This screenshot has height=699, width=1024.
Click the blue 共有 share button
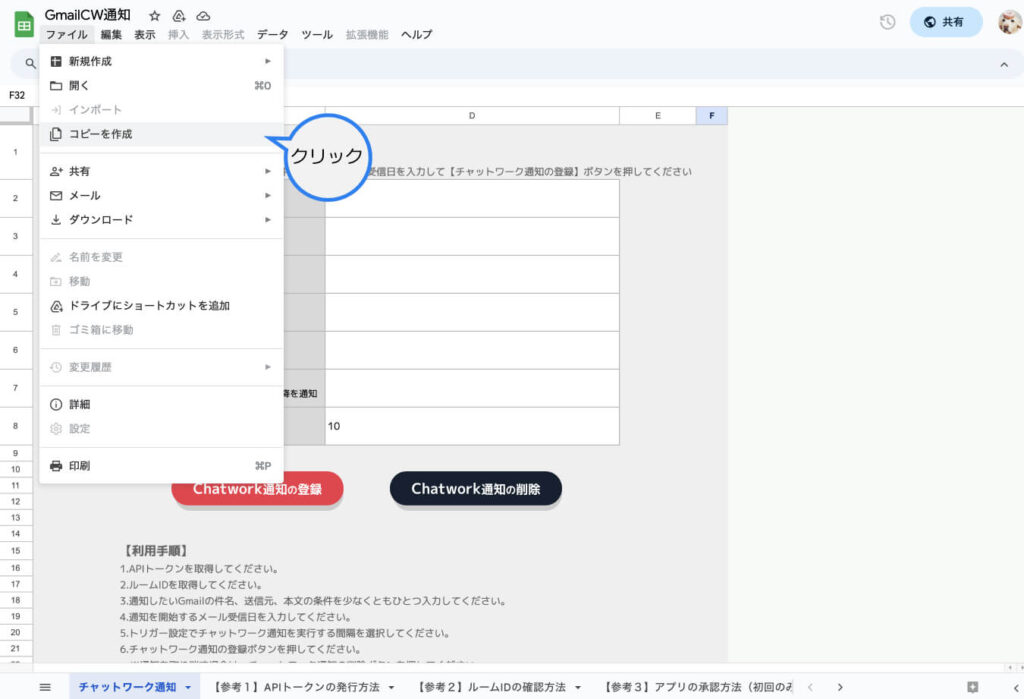[946, 22]
